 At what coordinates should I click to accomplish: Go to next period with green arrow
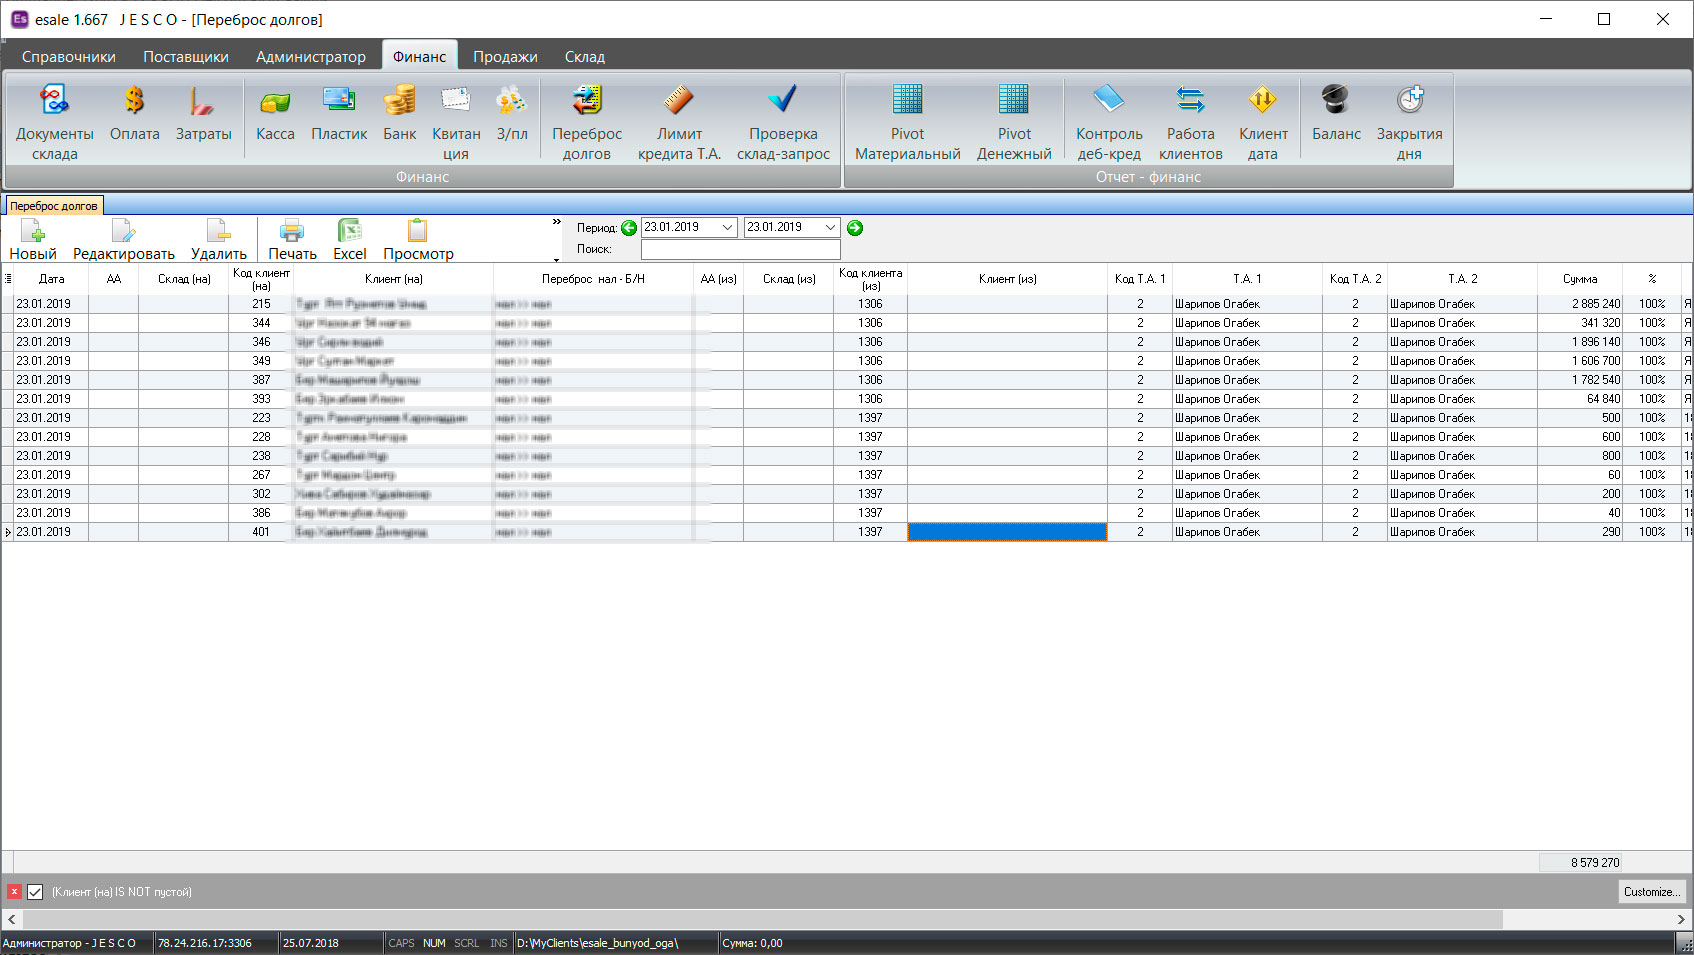pyautogui.click(x=855, y=228)
